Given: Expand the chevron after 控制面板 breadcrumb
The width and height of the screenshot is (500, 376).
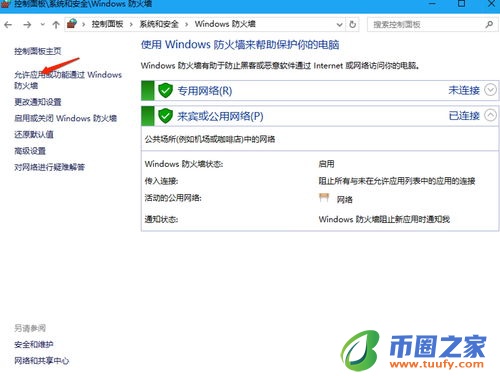Looking at the screenshot, I should [x=131, y=24].
